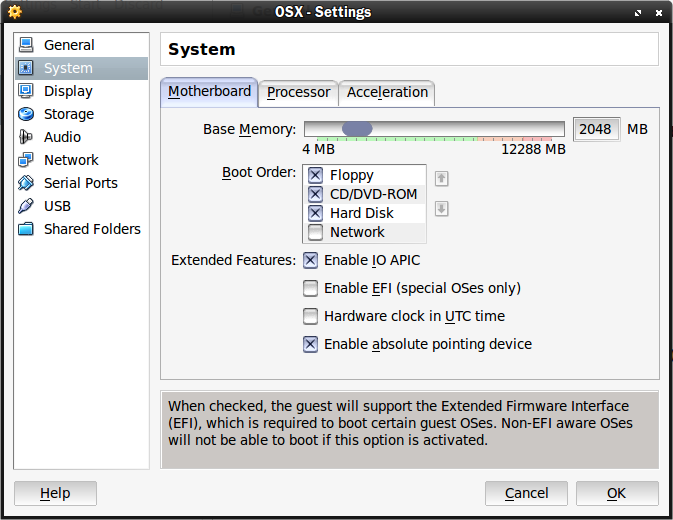Image resolution: width=673 pixels, height=520 pixels.
Task: Check Hardware clock in UTC time
Action: [x=310, y=316]
